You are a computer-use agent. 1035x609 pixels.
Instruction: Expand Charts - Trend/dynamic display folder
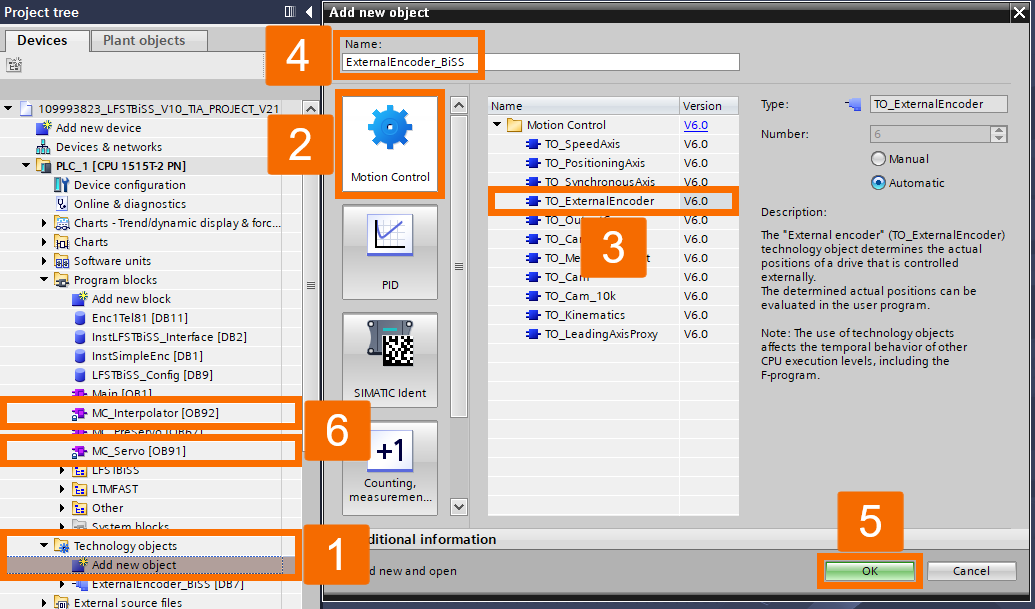(x=44, y=223)
